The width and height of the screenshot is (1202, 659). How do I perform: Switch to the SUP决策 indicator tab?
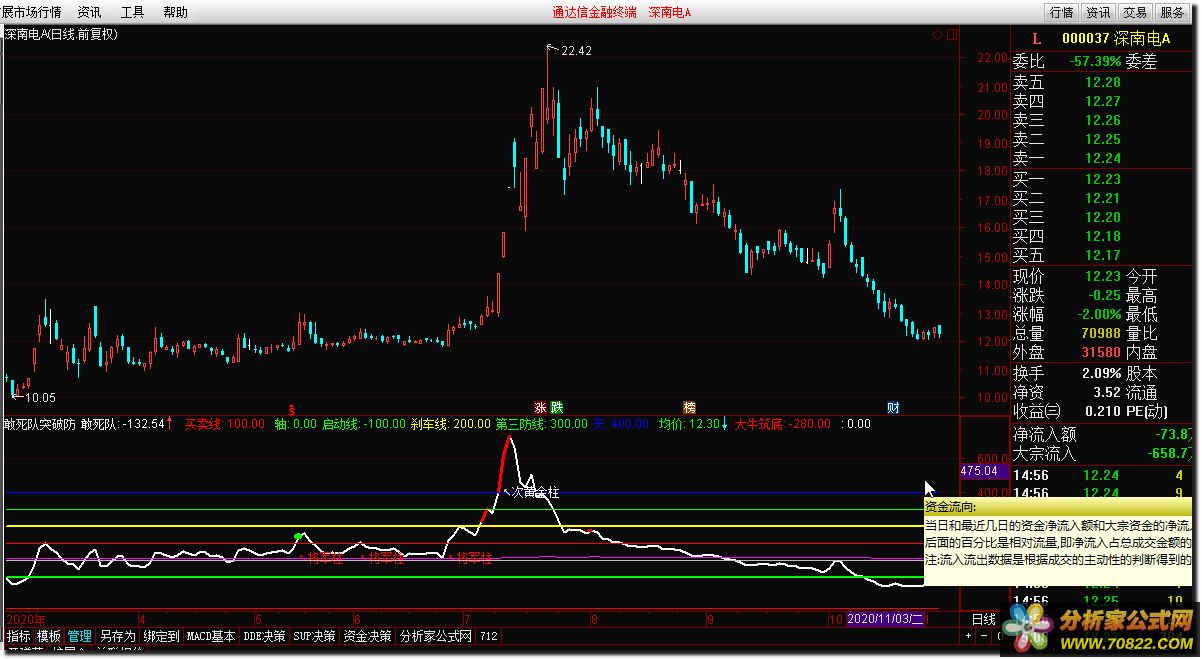(314, 636)
